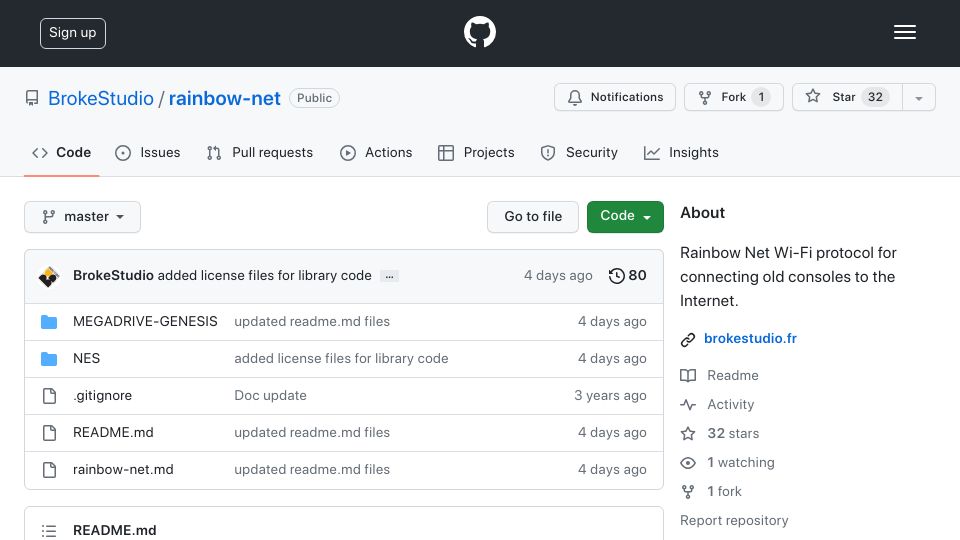Click the bell icon in Notifications

click(x=574, y=97)
